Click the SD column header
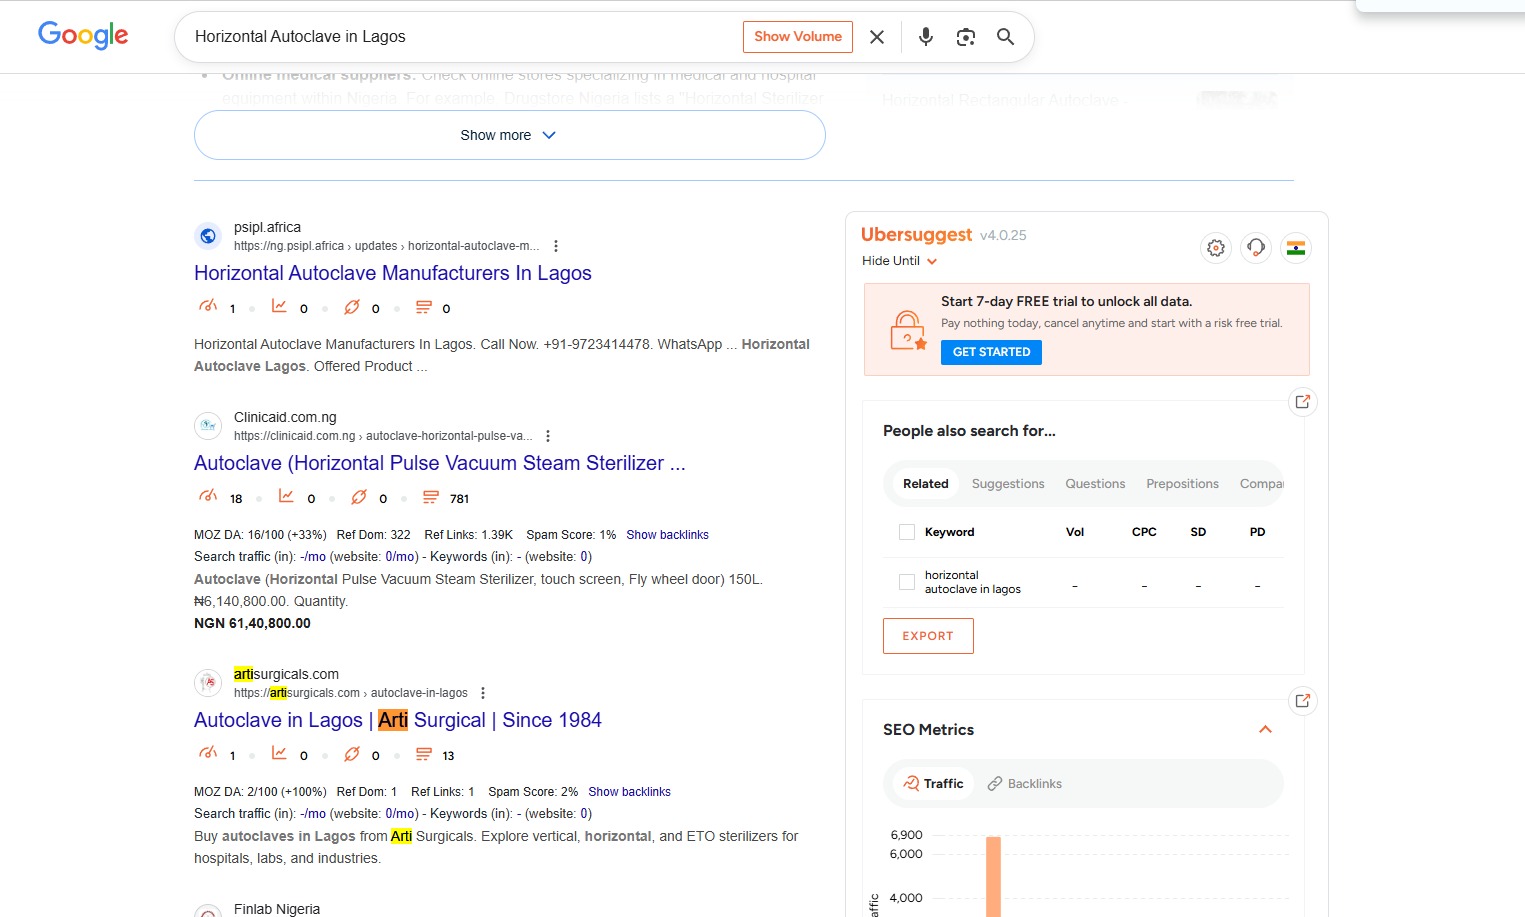Screen dimensions: 1525x917 [1198, 532]
